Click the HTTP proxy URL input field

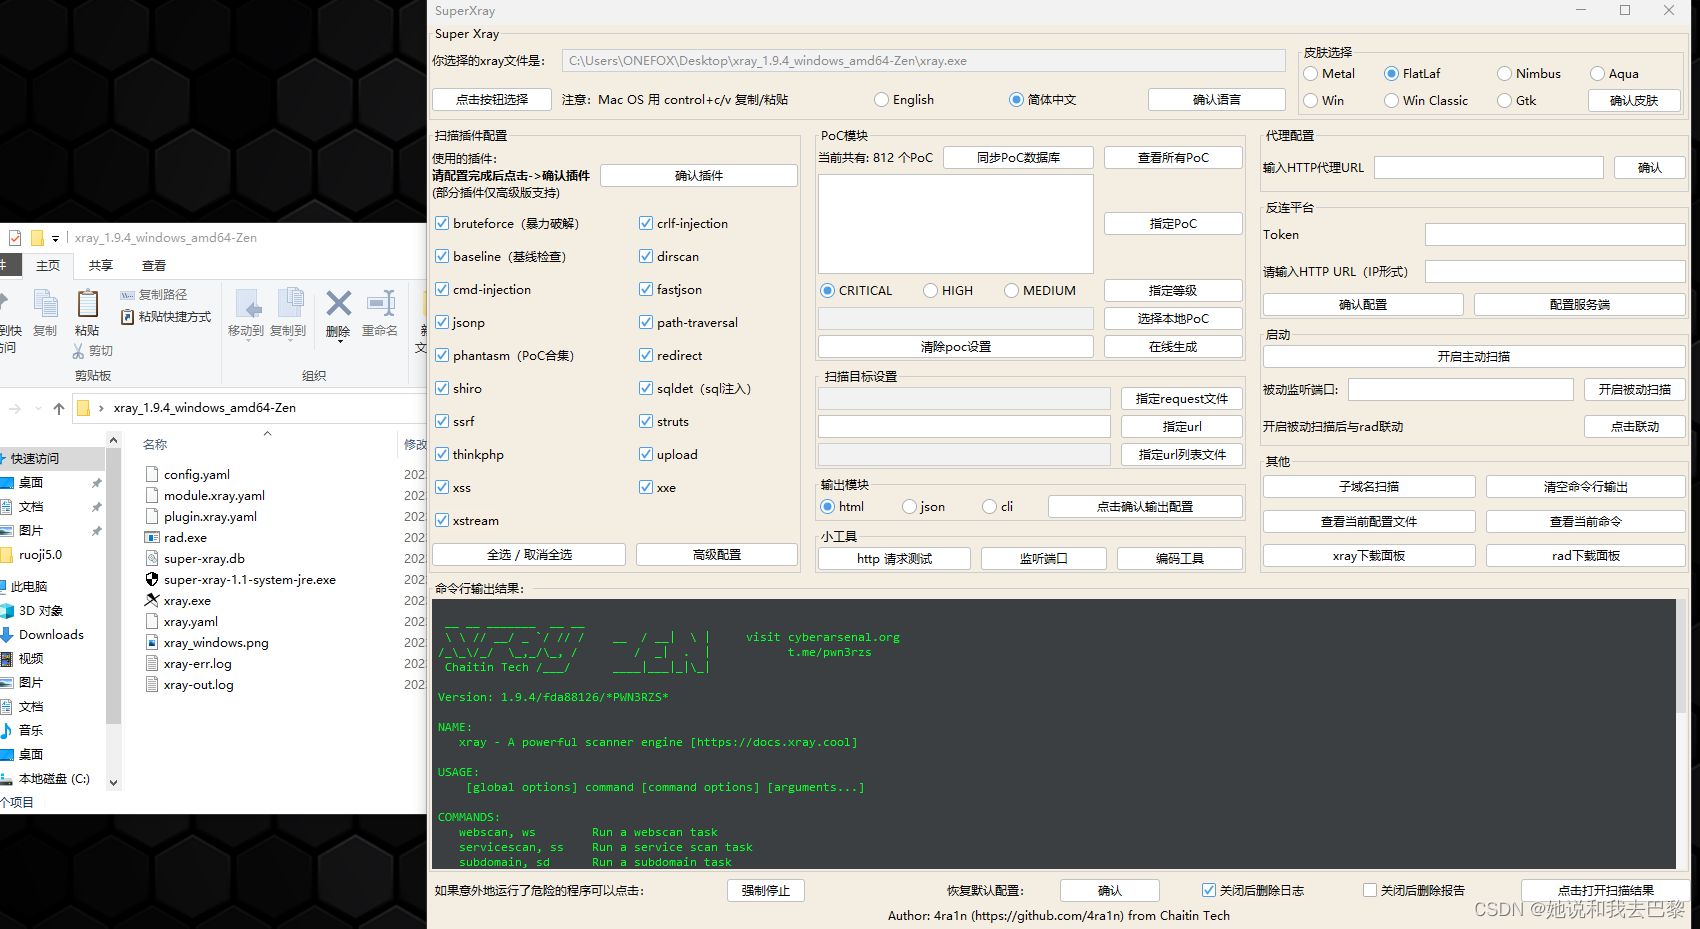(1488, 167)
